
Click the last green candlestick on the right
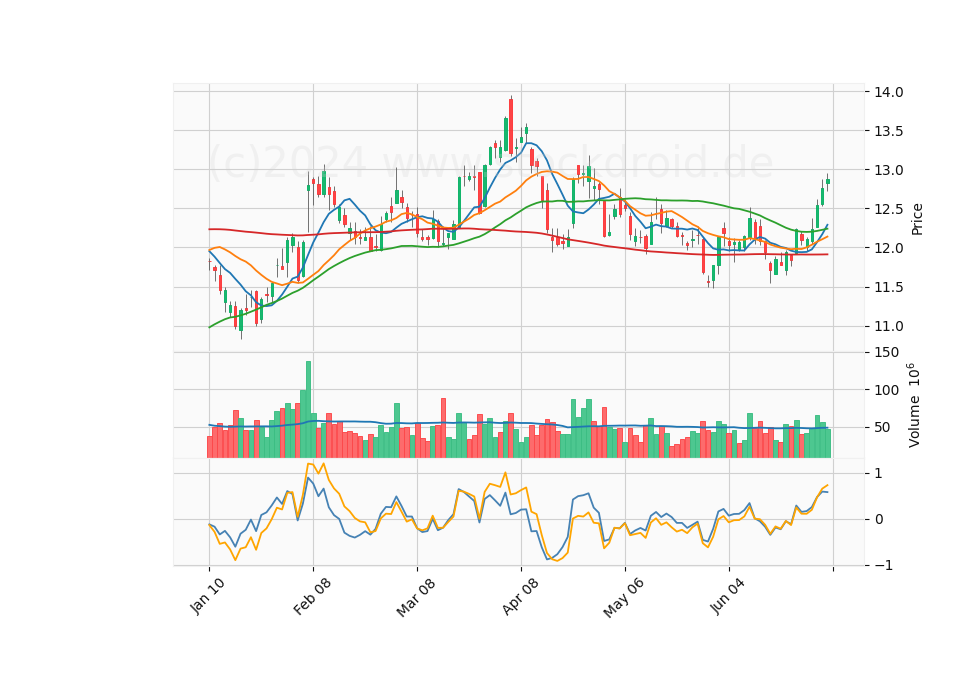pyautogui.click(x=828, y=181)
